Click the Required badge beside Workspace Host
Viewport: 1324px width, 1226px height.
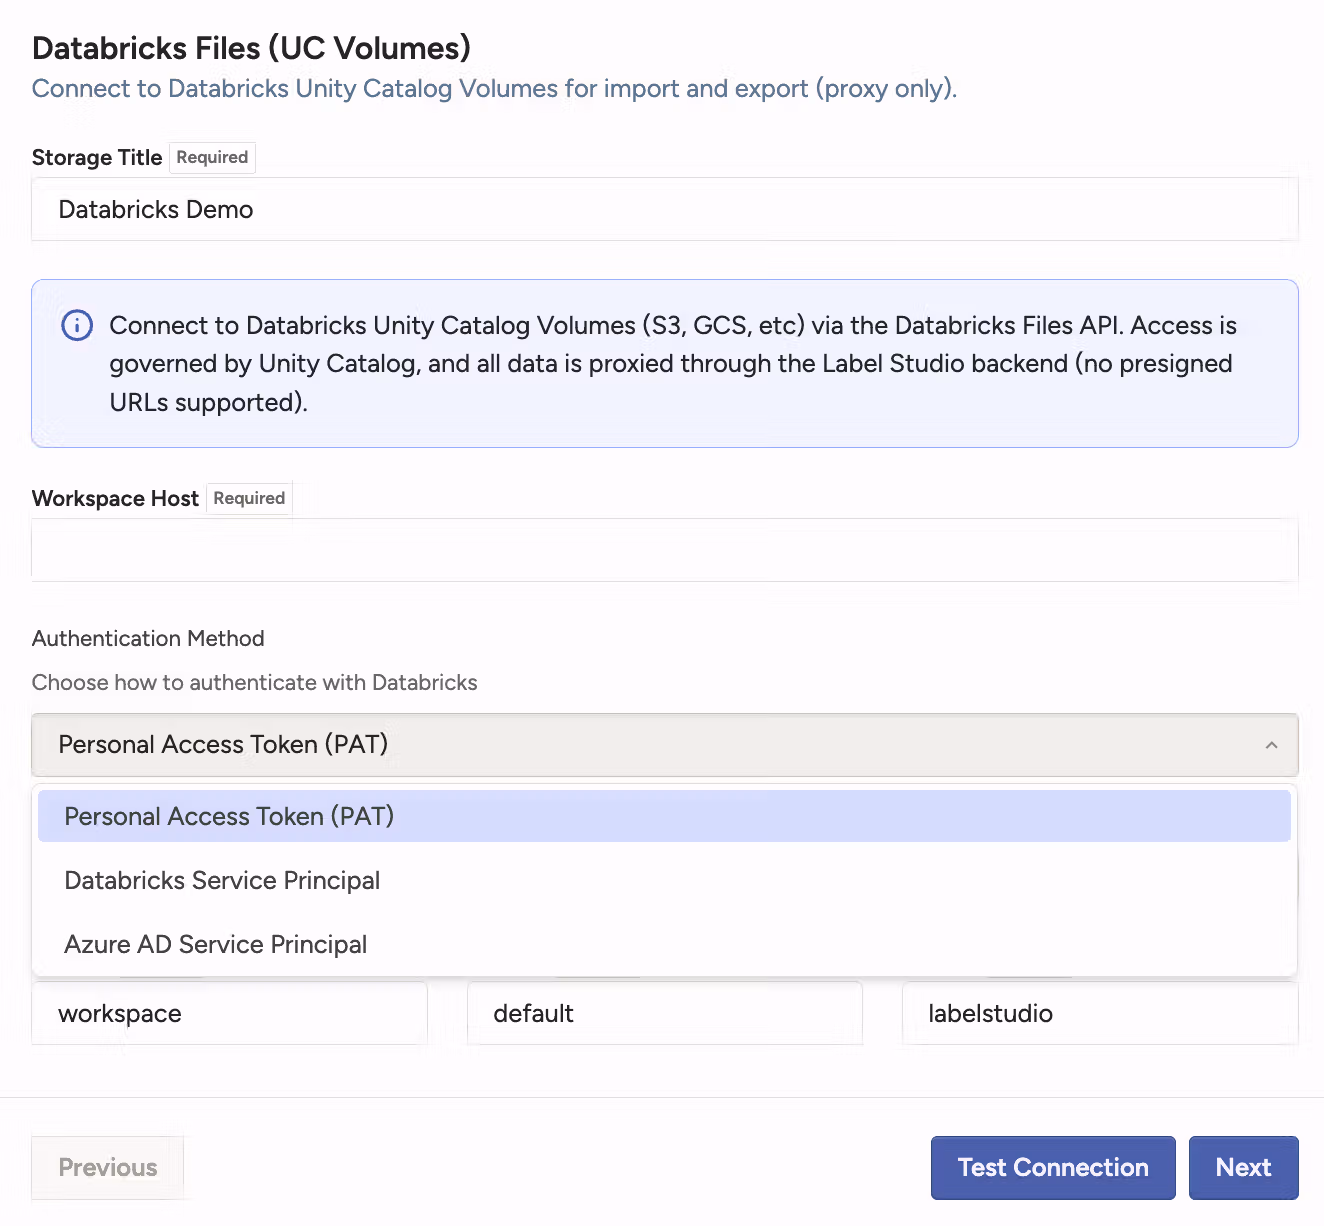pyautogui.click(x=249, y=498)
